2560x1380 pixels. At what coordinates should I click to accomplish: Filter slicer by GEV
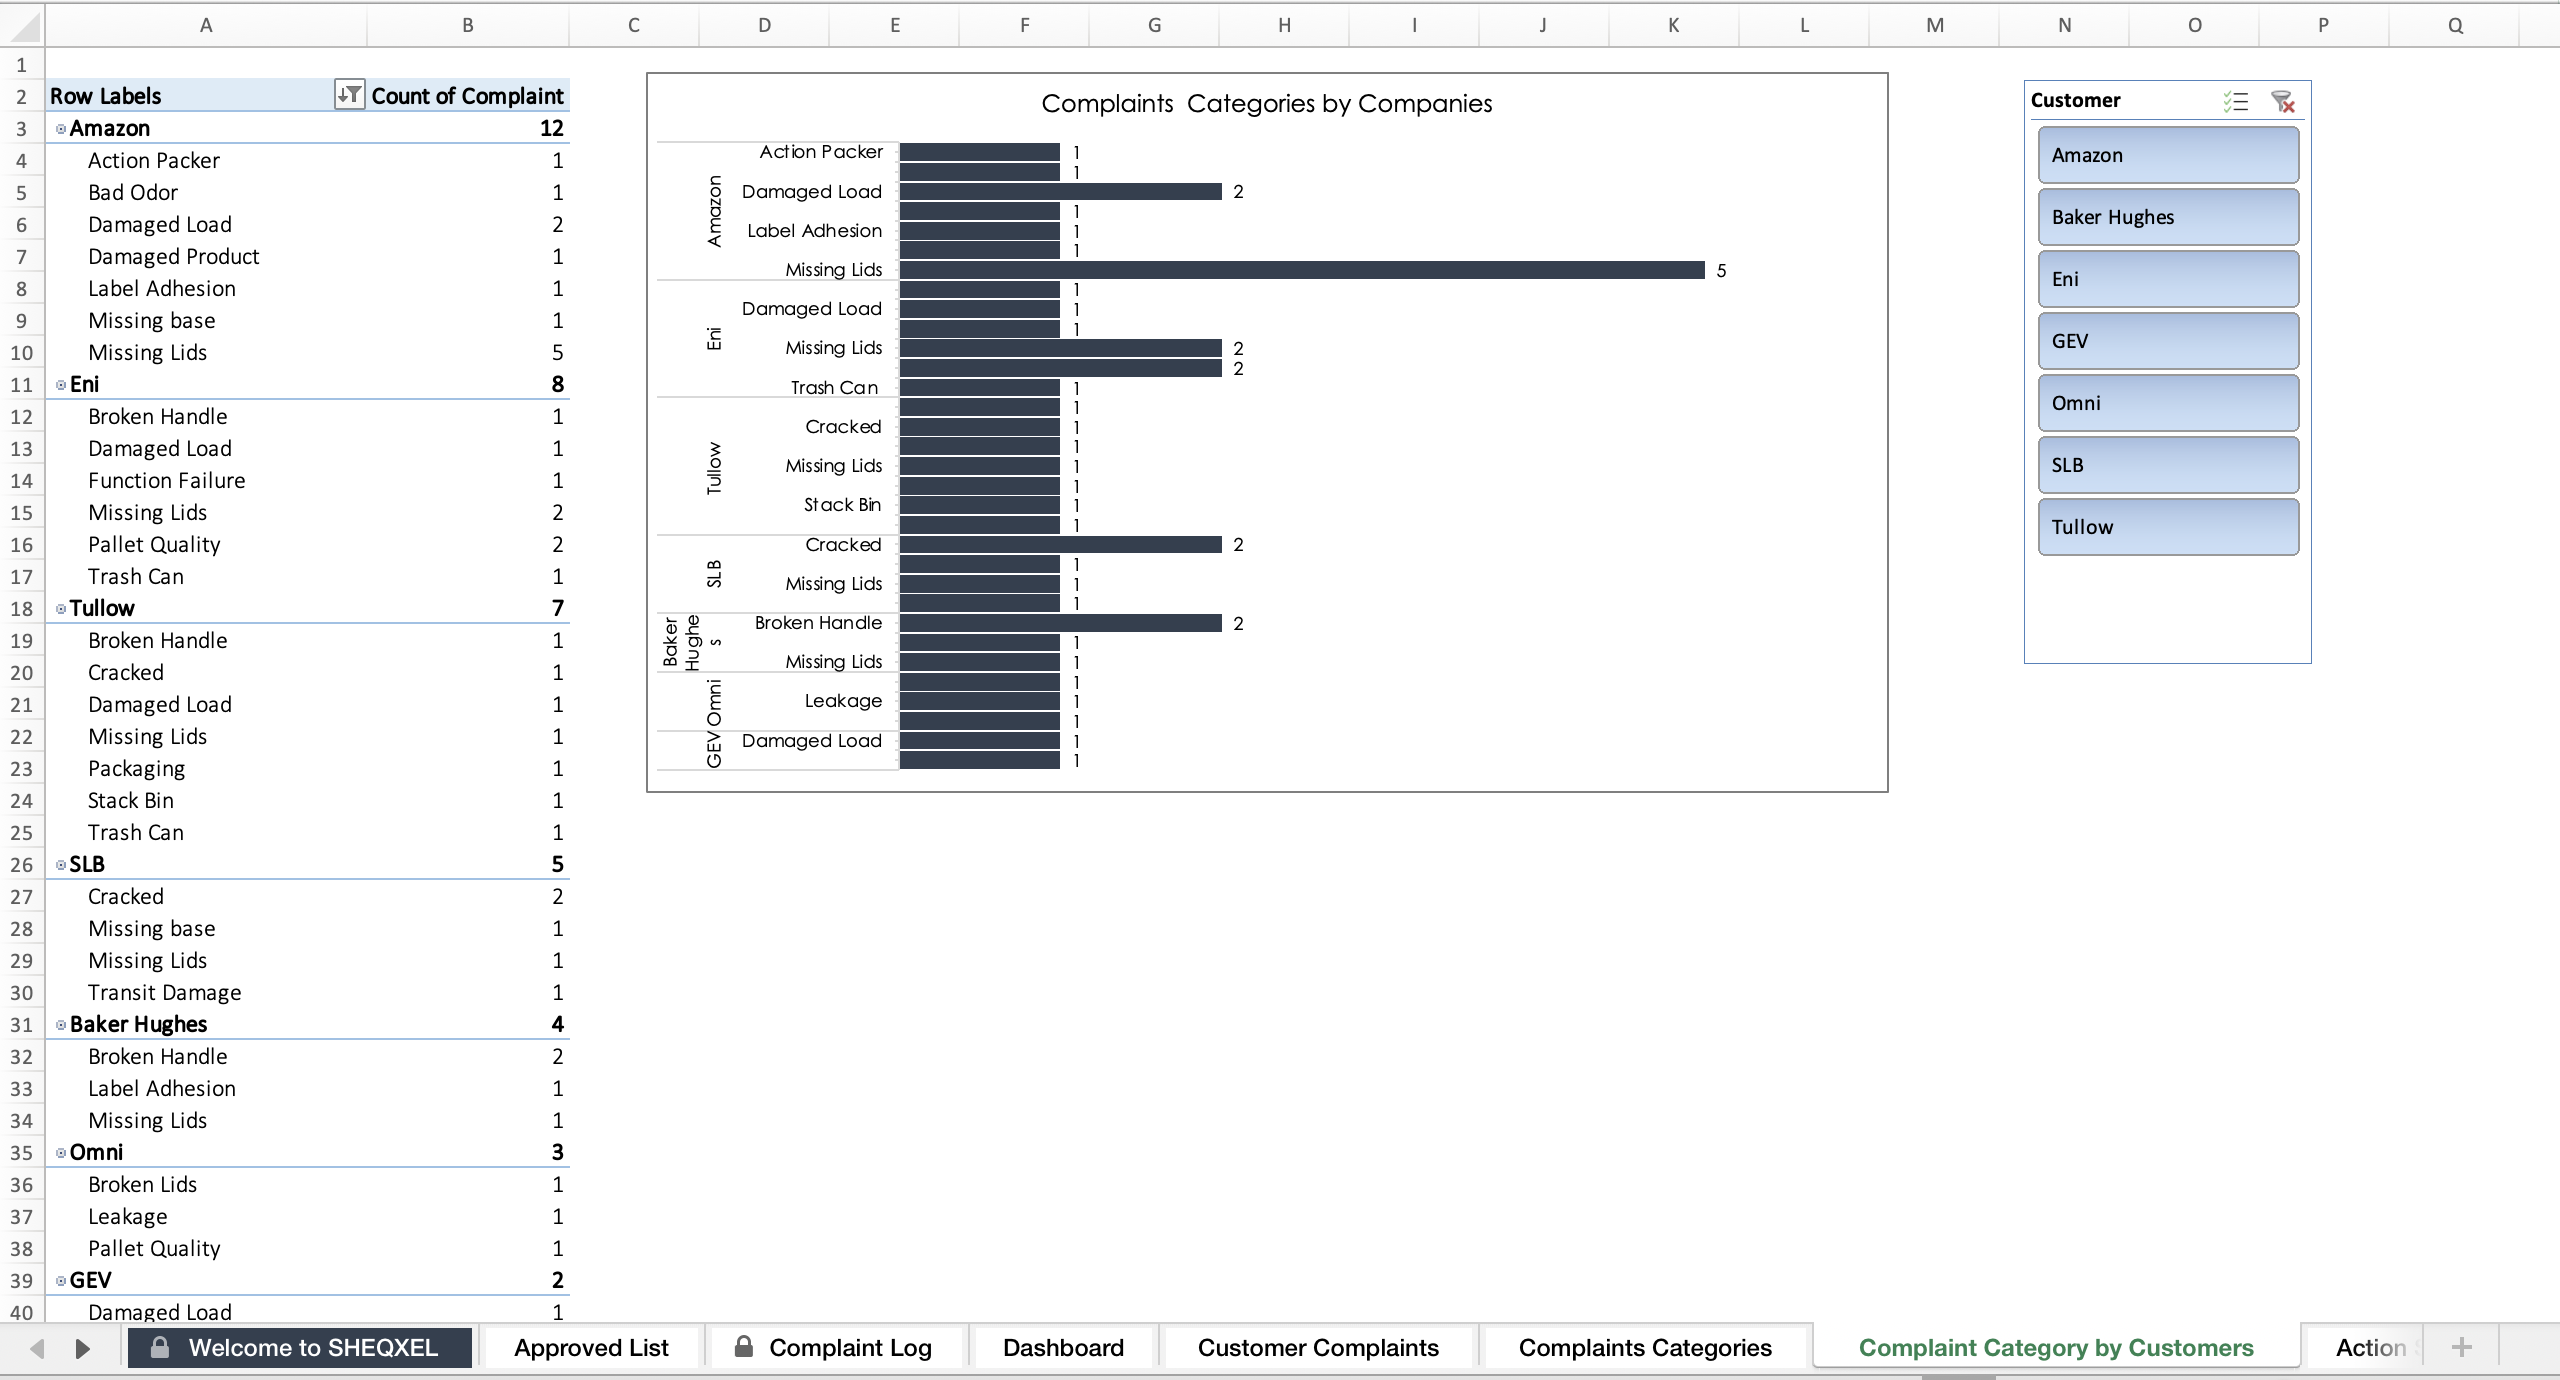point(2168,341)
